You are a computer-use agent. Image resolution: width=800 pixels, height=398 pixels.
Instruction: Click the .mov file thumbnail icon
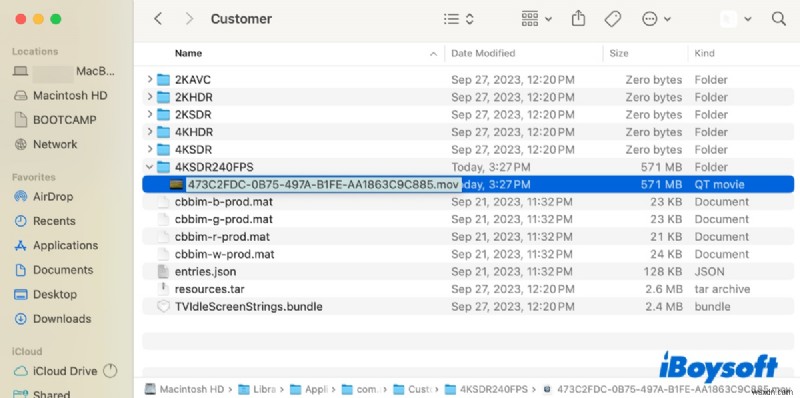(x=177, y=185)
